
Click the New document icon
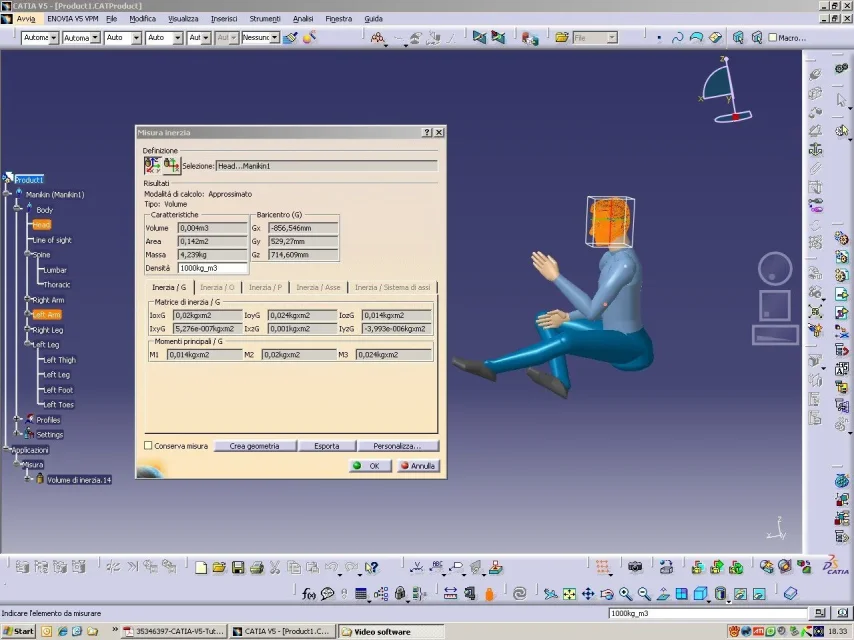(201, 568)
